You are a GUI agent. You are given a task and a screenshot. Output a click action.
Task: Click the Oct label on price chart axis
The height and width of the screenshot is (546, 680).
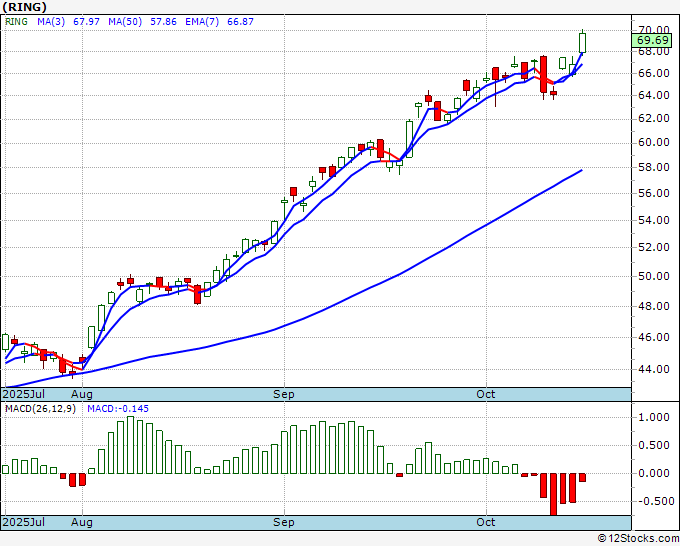click(x=486, y=394)
